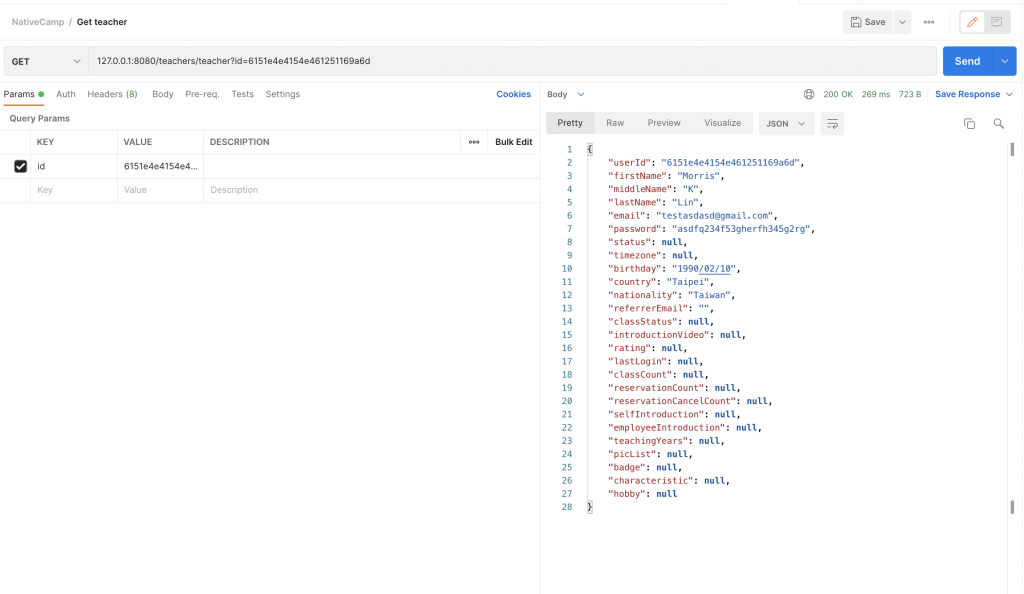Expand the JSON format dropdown
This screenshot has height=594, width=1024.
785,123
